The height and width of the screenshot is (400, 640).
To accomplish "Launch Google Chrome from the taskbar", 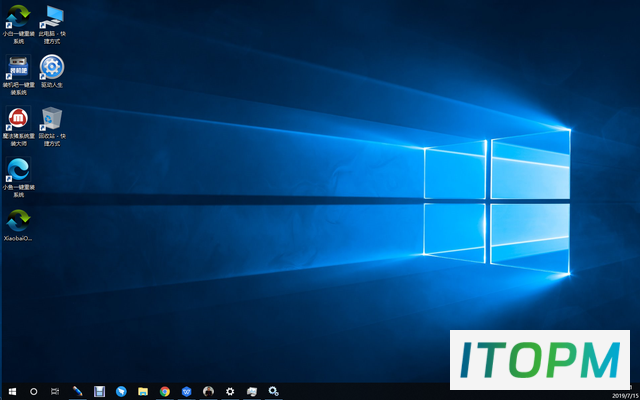I will (165, 391).
